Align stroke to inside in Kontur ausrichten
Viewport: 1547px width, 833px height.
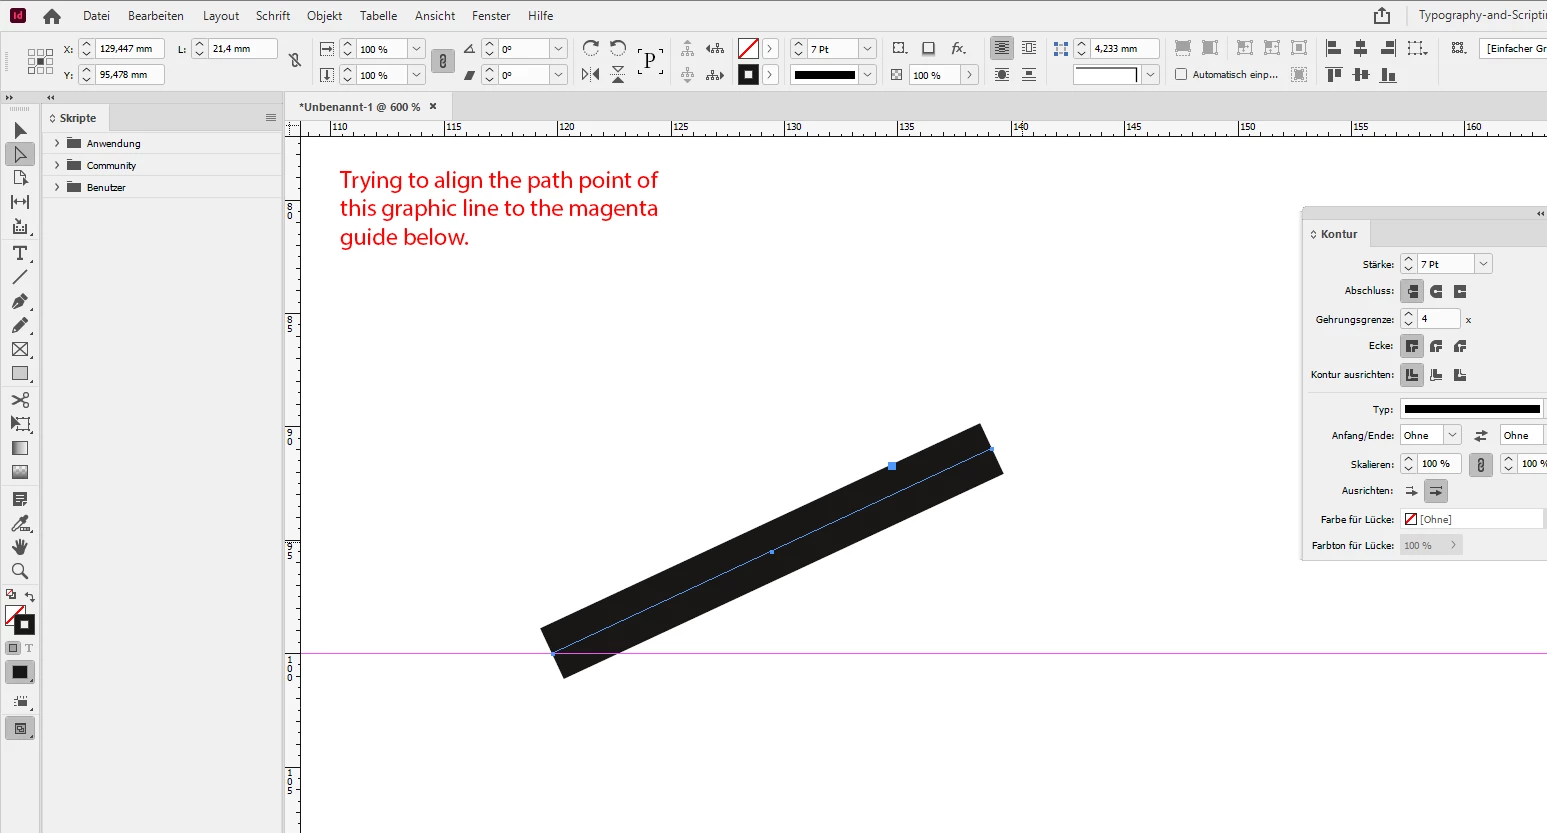point(1436,375)
